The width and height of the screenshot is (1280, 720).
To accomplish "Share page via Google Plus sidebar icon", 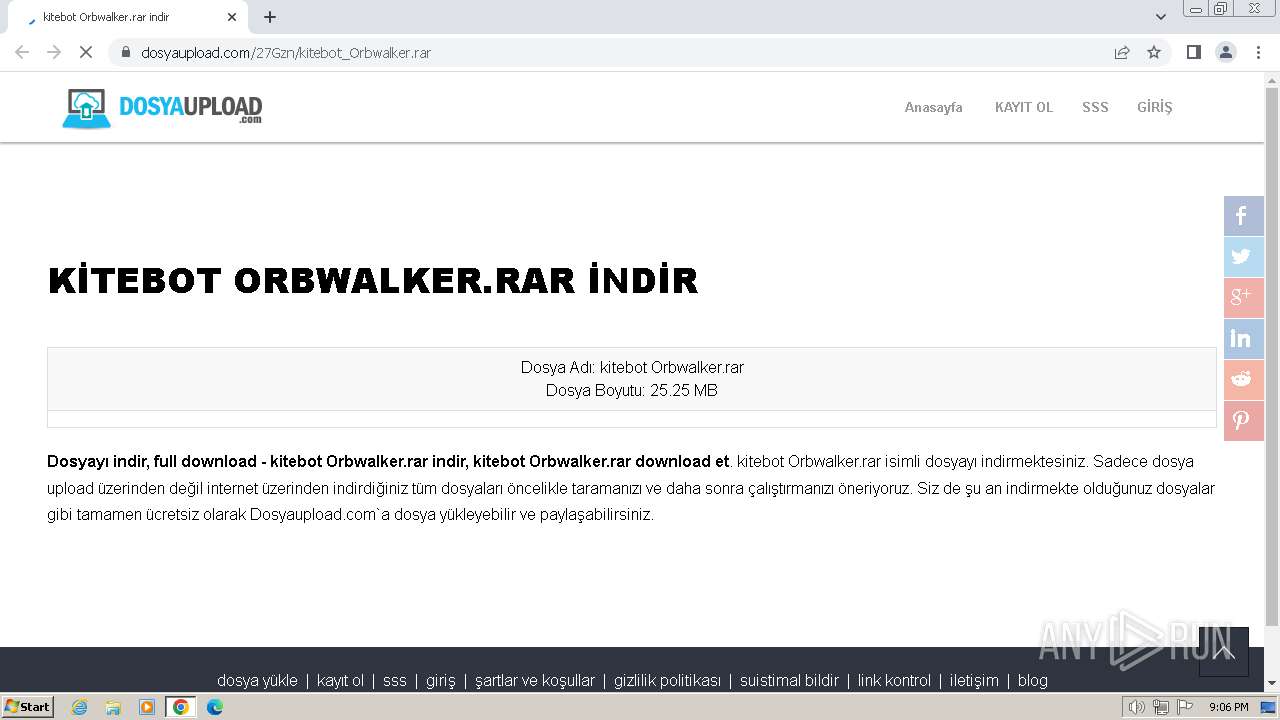I will 1243,298.
